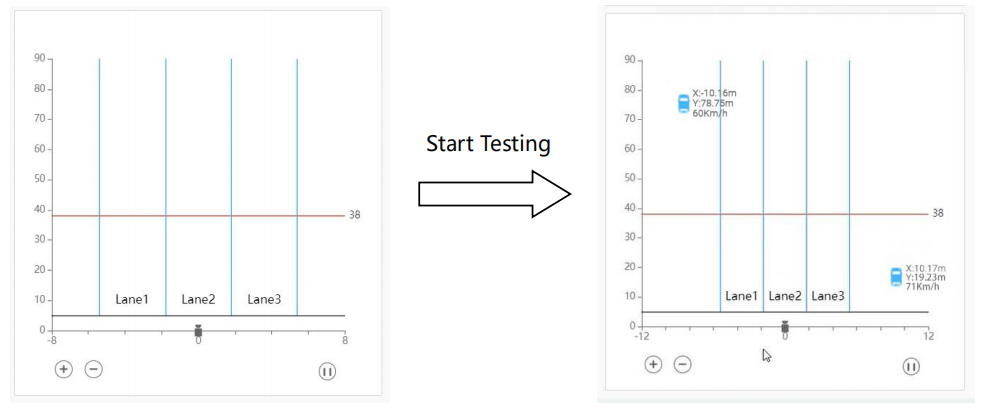
Task: Pause the right chart with pause icon
Action: coord(911,366)
